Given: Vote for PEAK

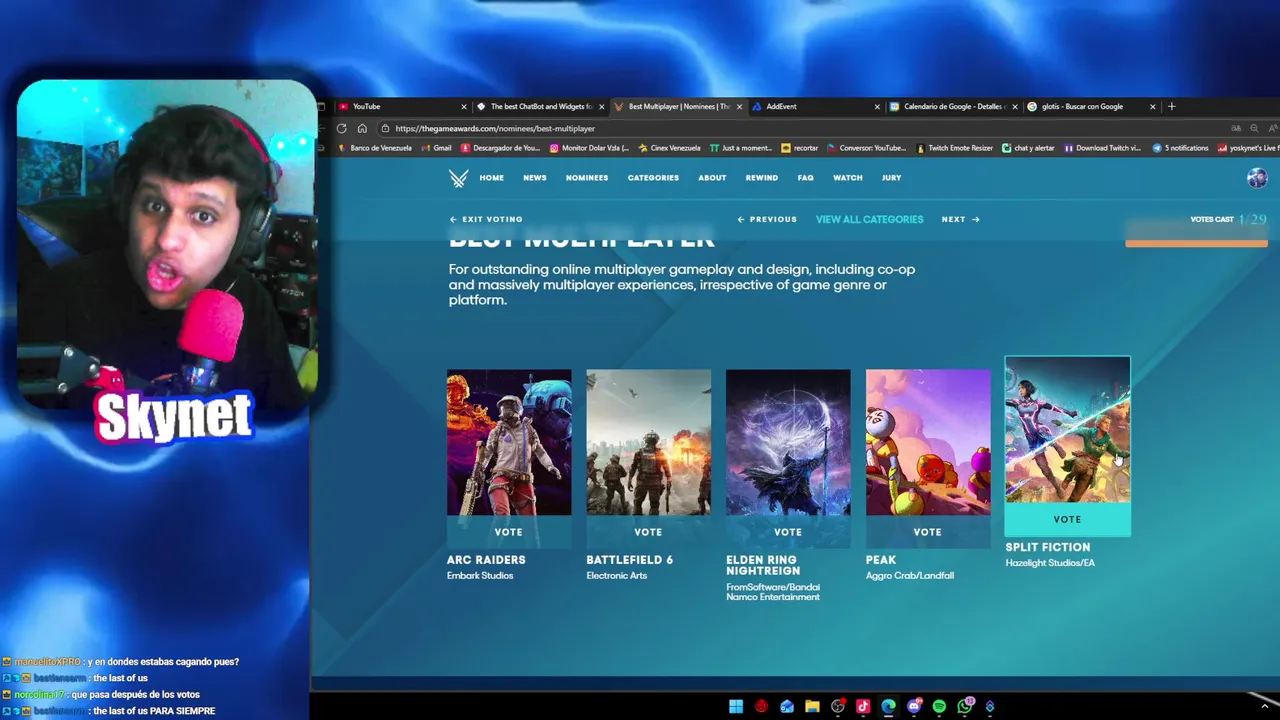Looking at the screenshot, I should click(x=928, y=532).
